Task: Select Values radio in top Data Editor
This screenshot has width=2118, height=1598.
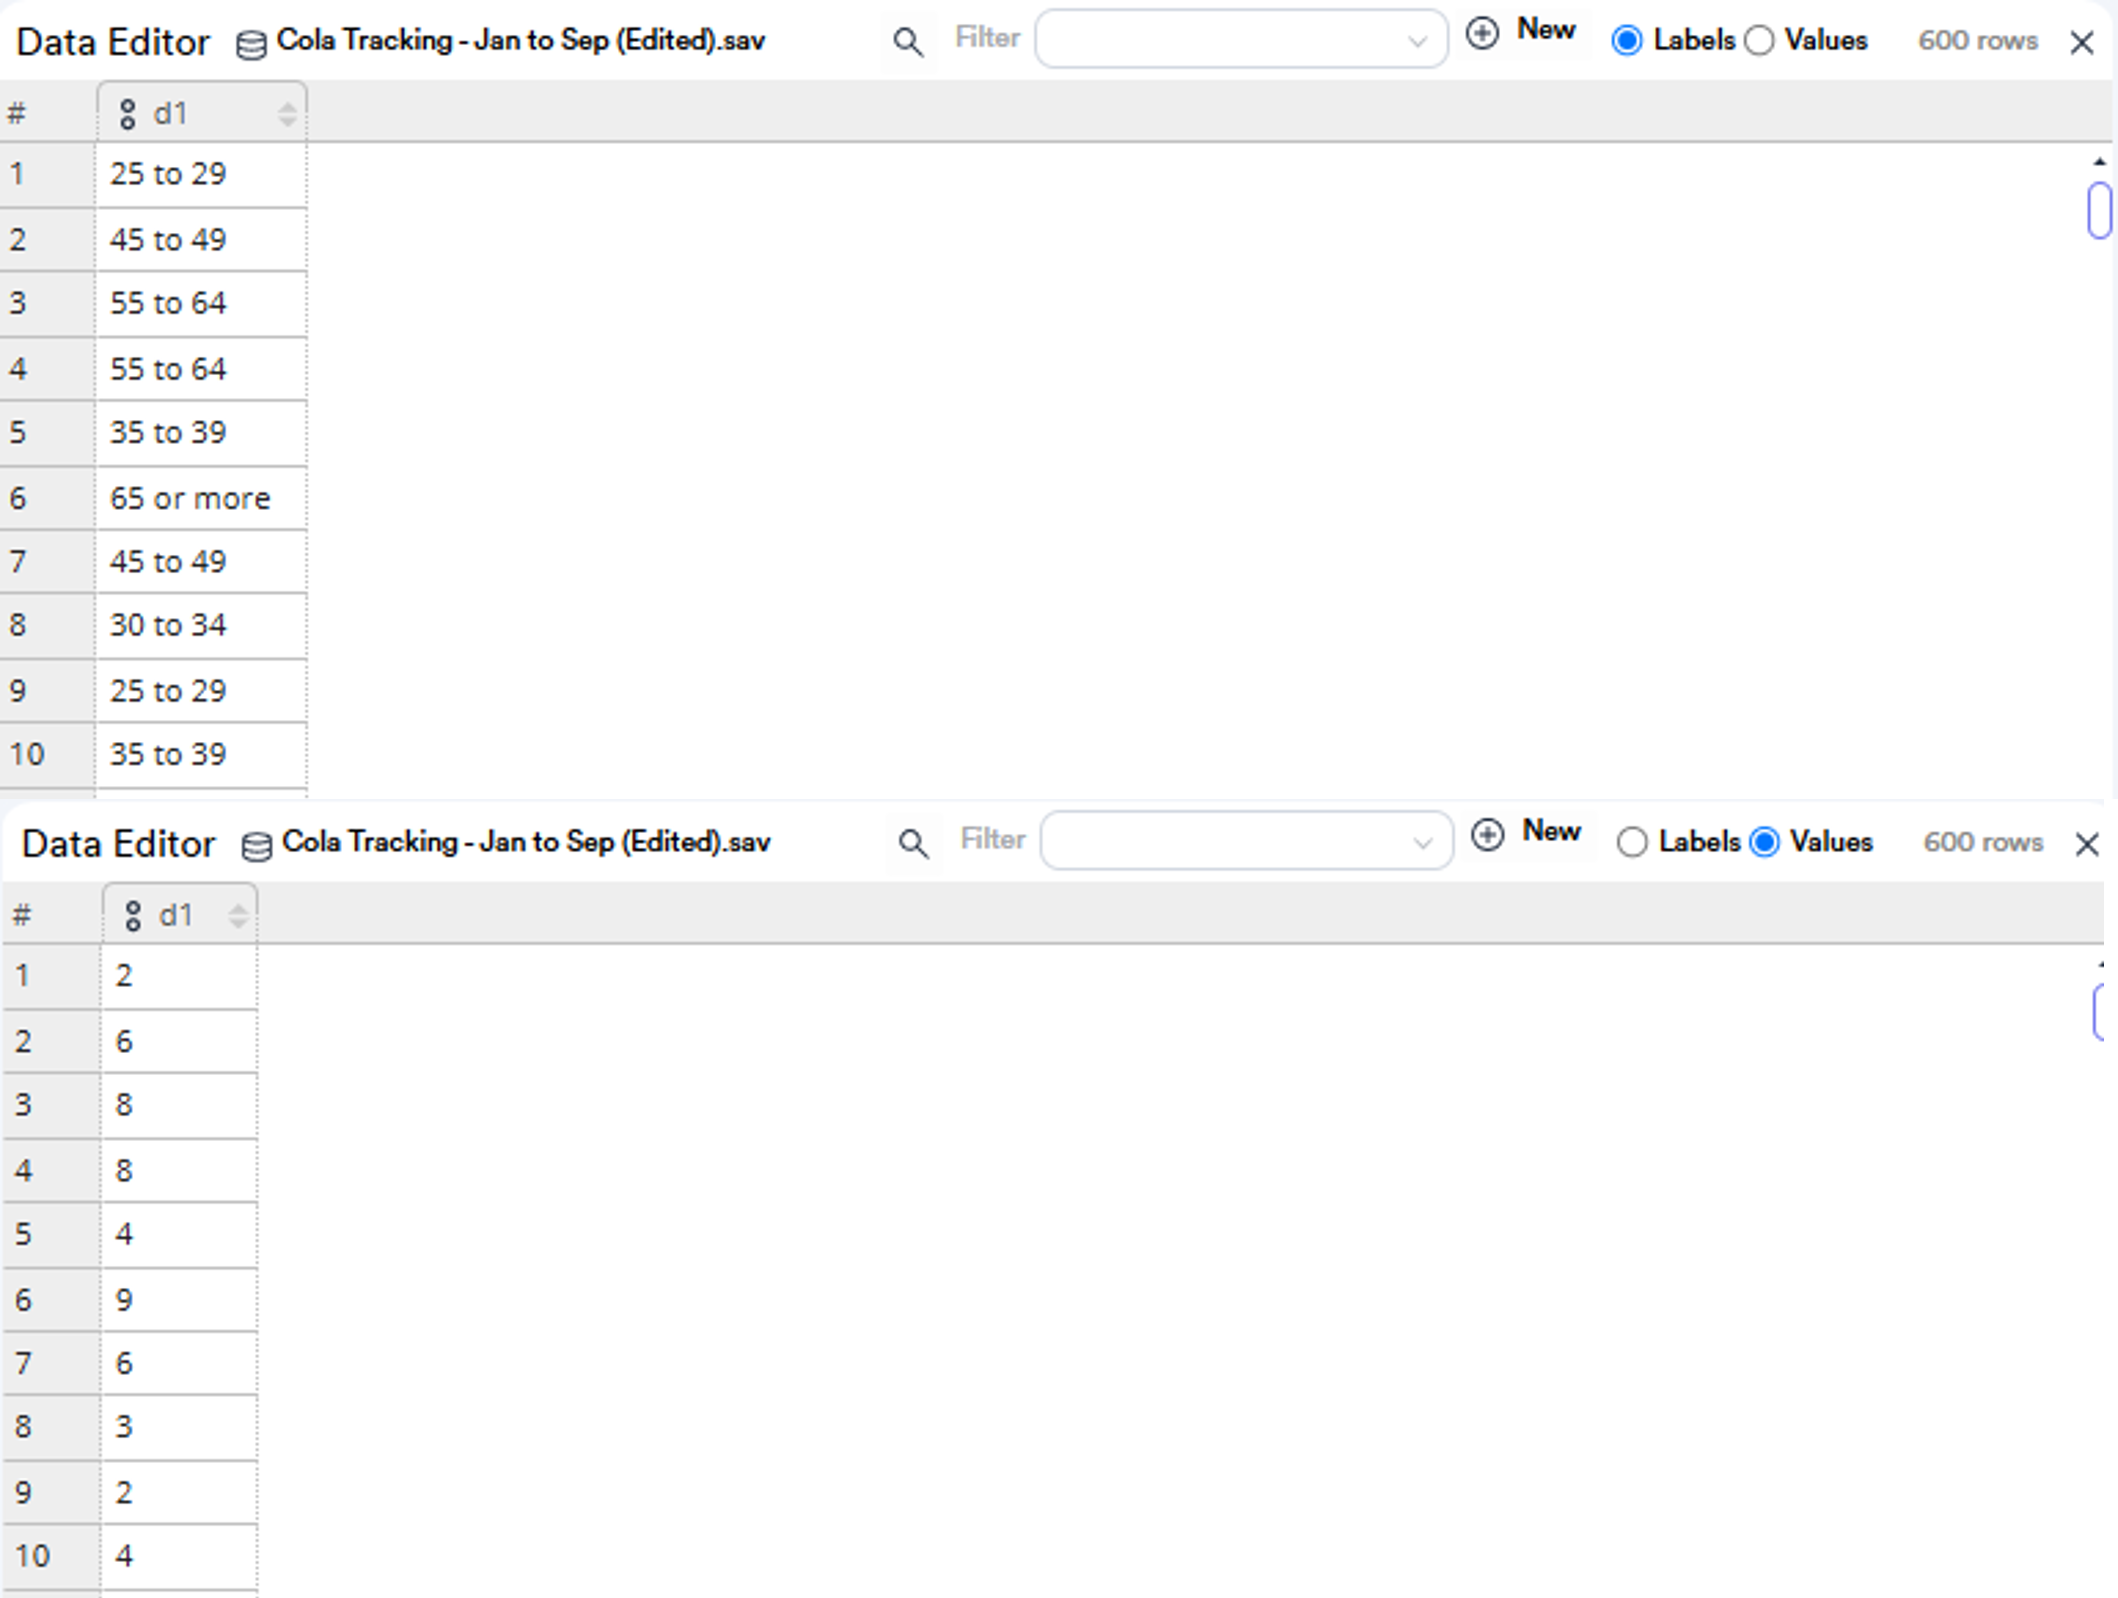Action: (x=1759, y=40)
